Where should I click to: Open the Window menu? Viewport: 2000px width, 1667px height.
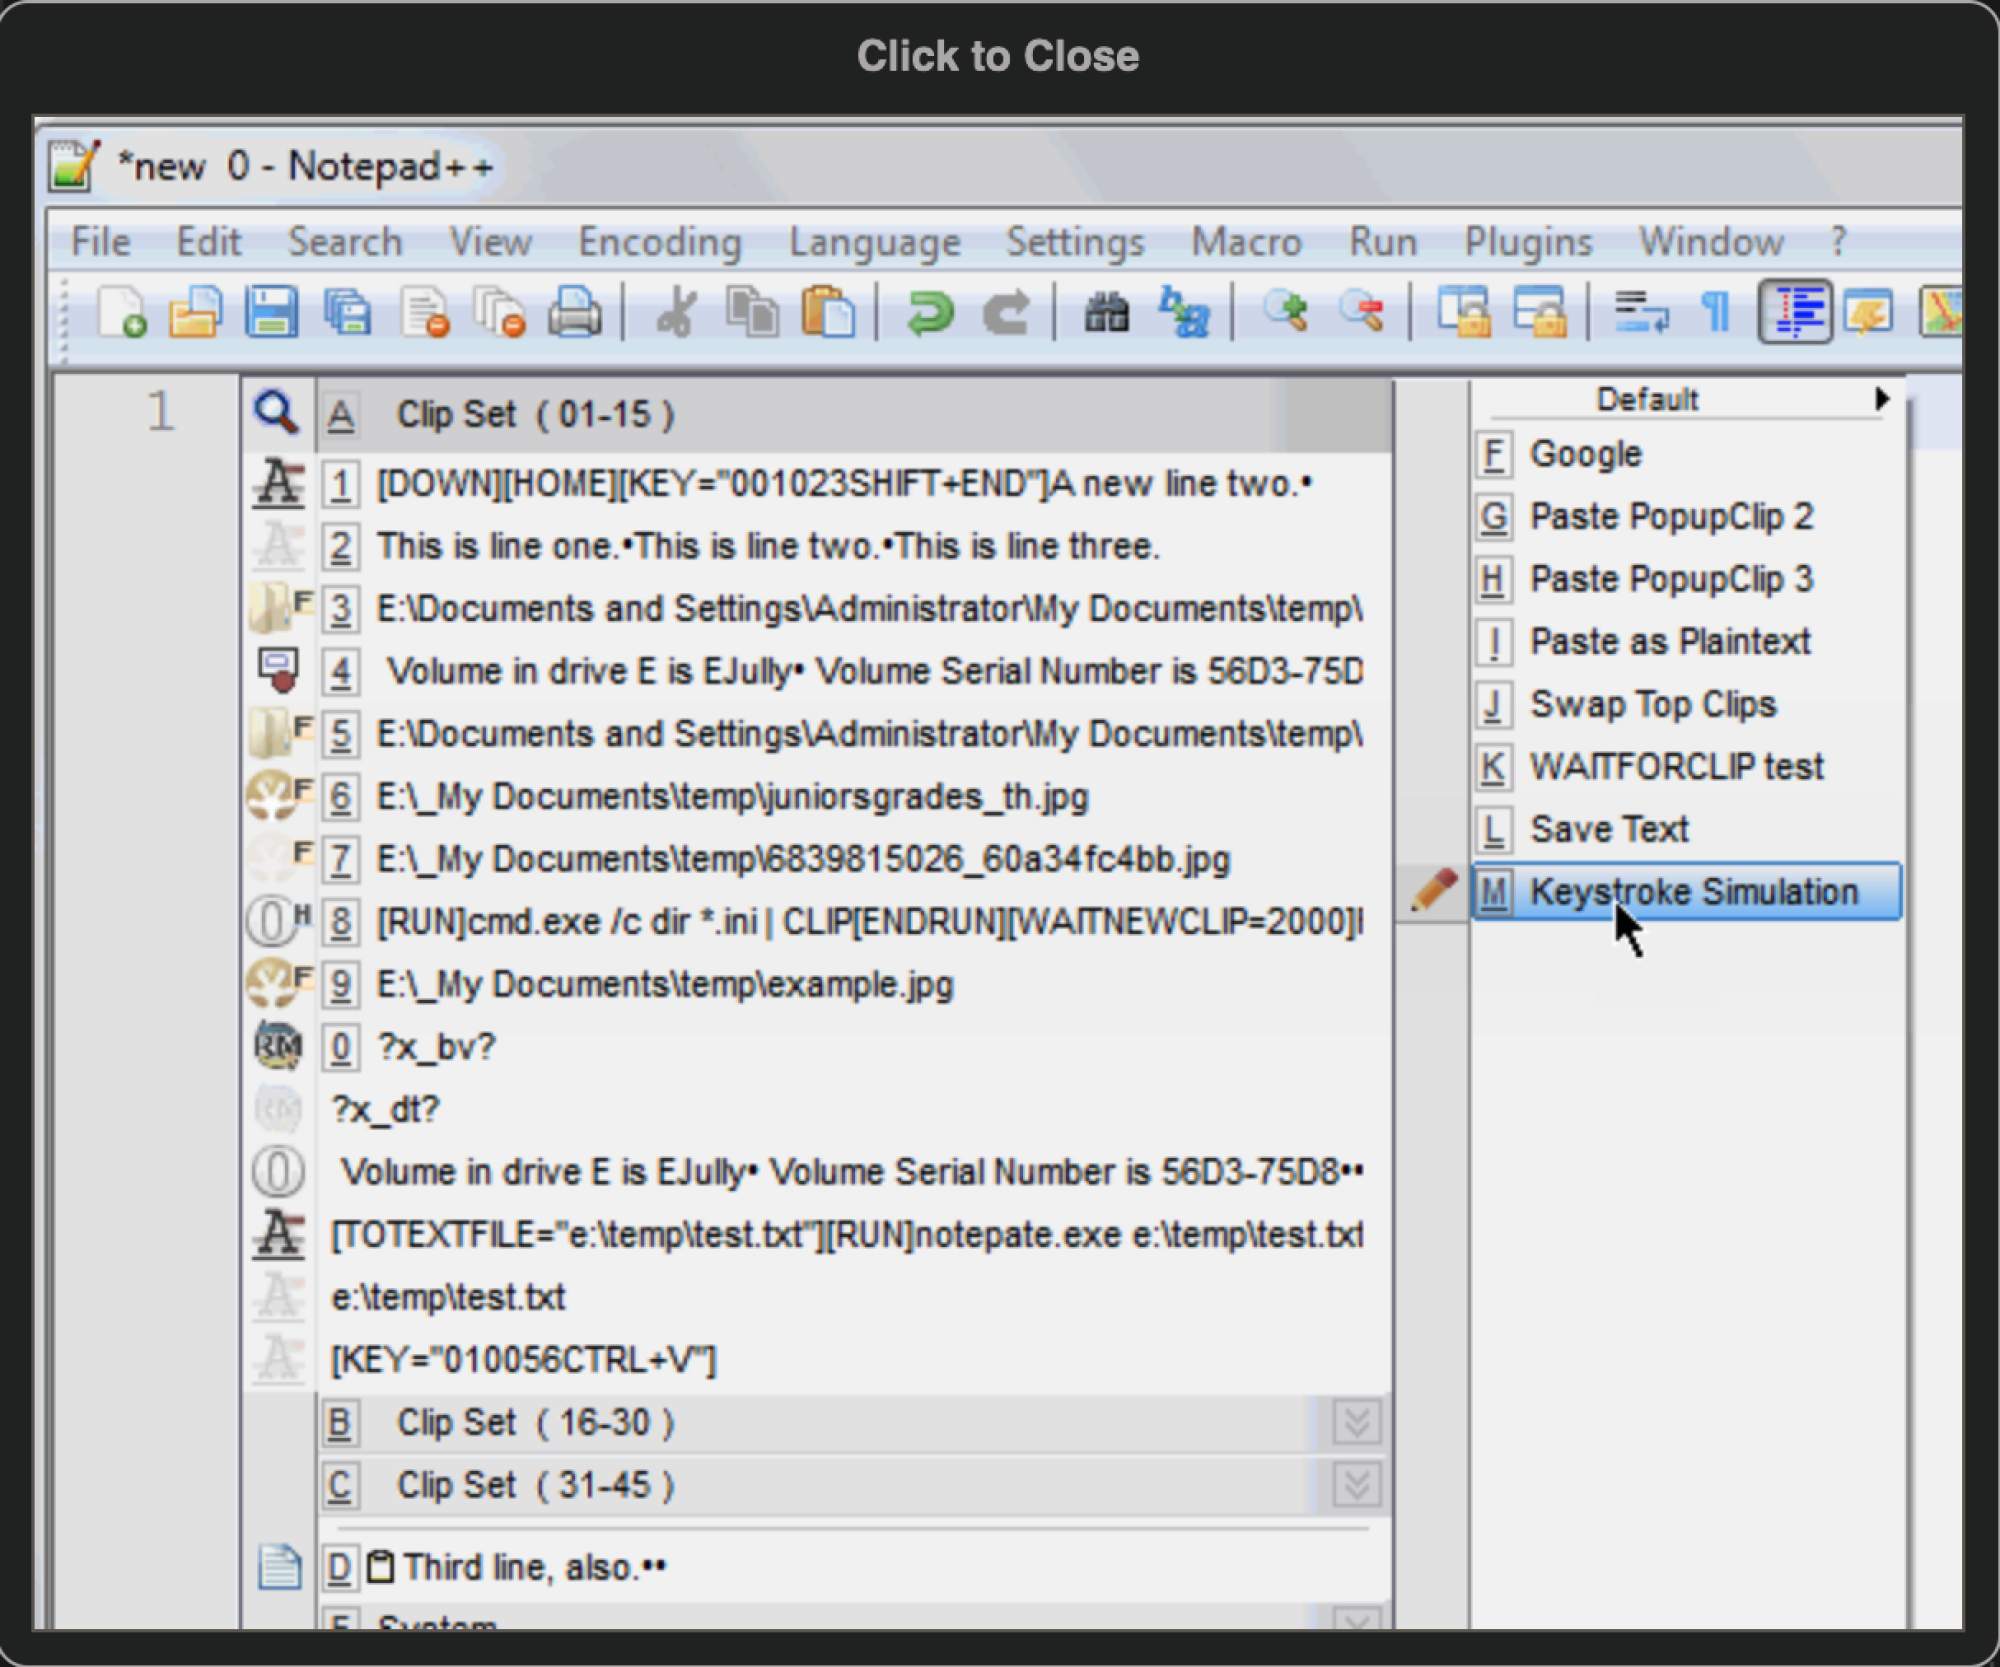[1711, 241]
